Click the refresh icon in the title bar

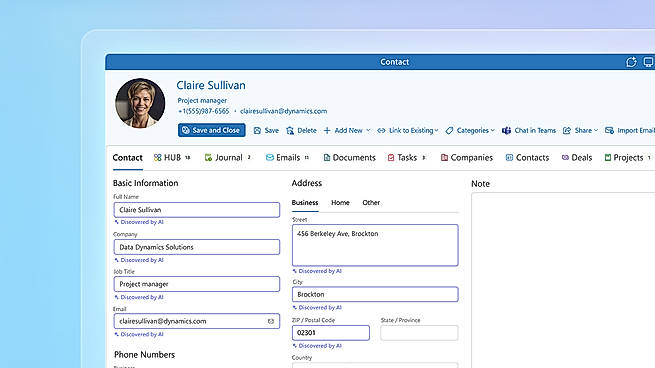[631, 62]
